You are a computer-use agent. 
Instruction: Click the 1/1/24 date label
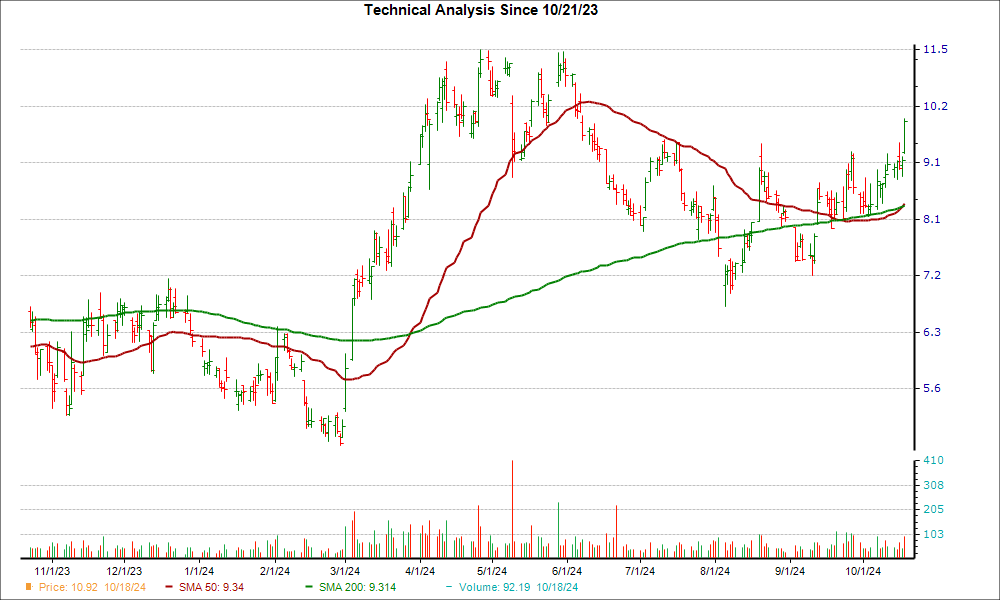point(199,571)
